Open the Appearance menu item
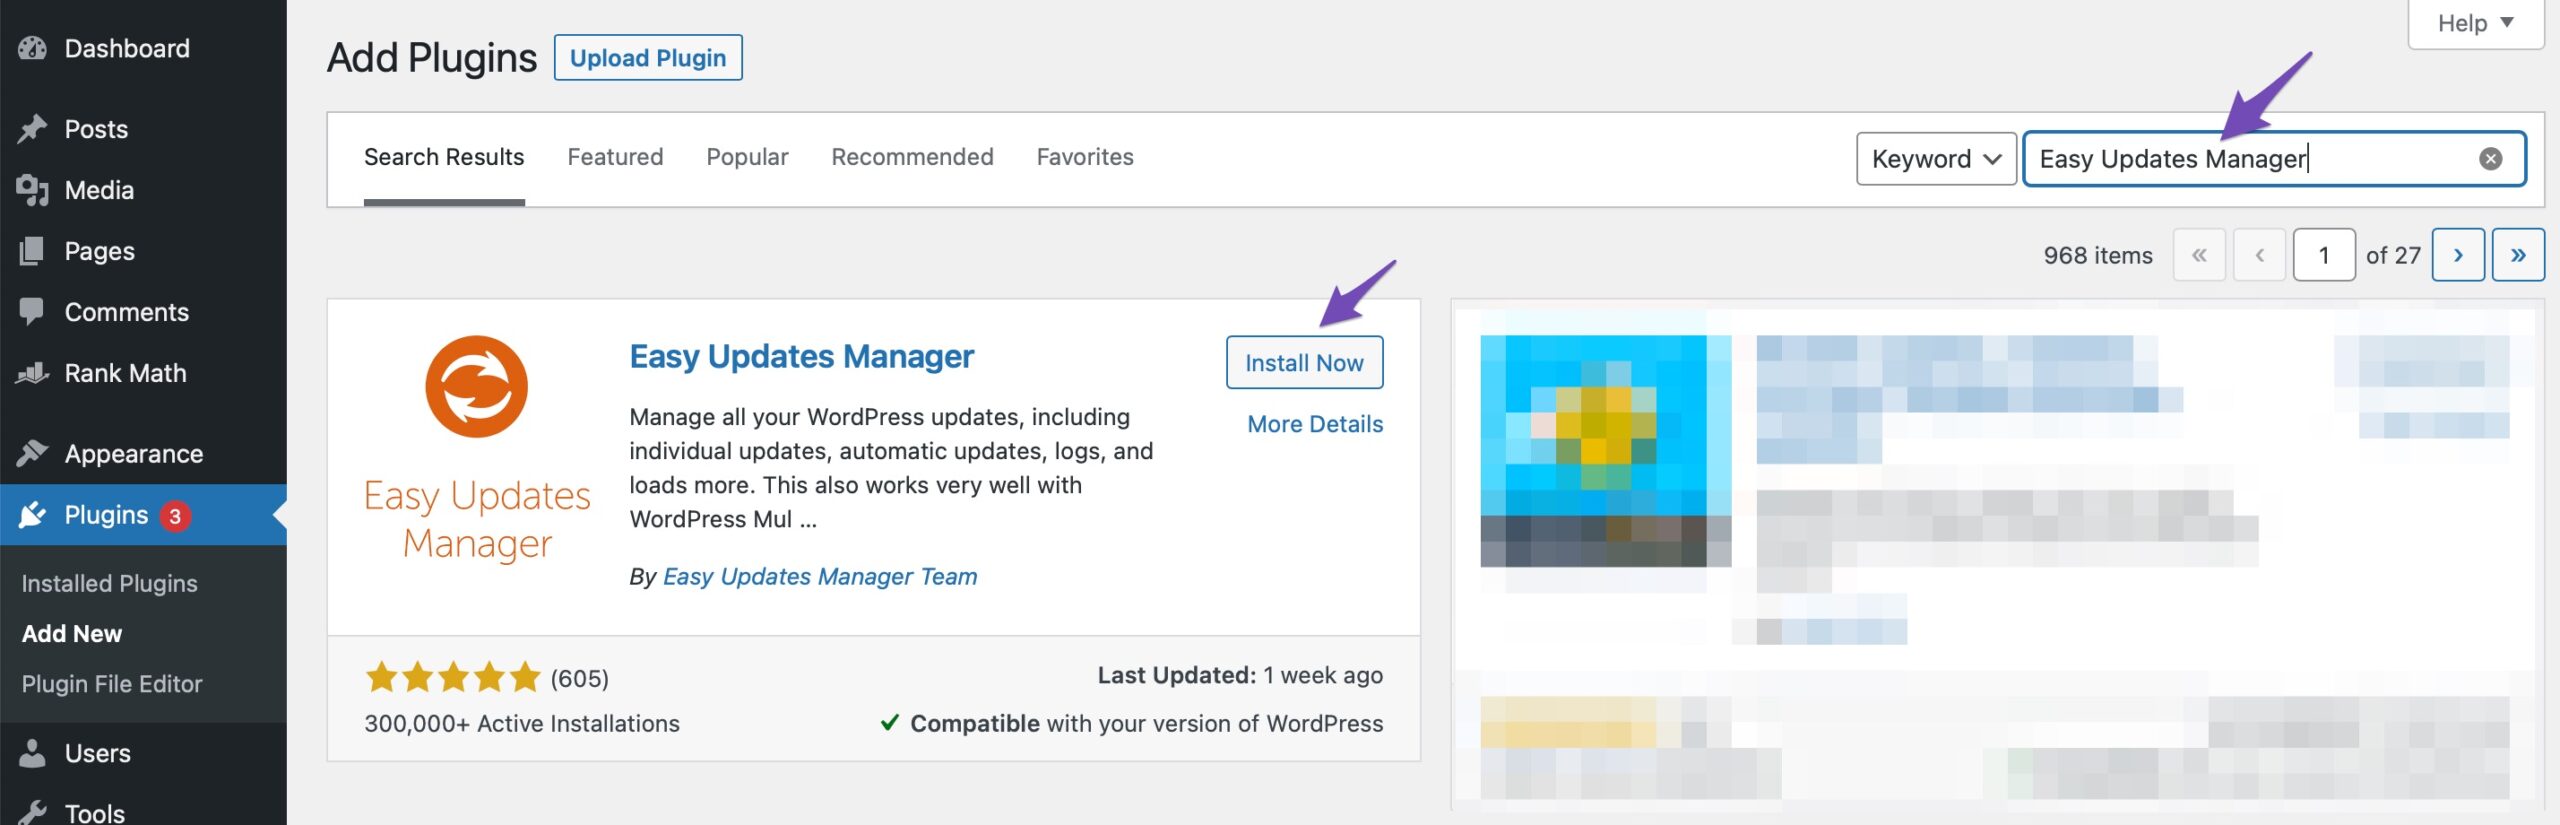Image resolution: width=2560 pixels, height=825 pixels. 143,454
